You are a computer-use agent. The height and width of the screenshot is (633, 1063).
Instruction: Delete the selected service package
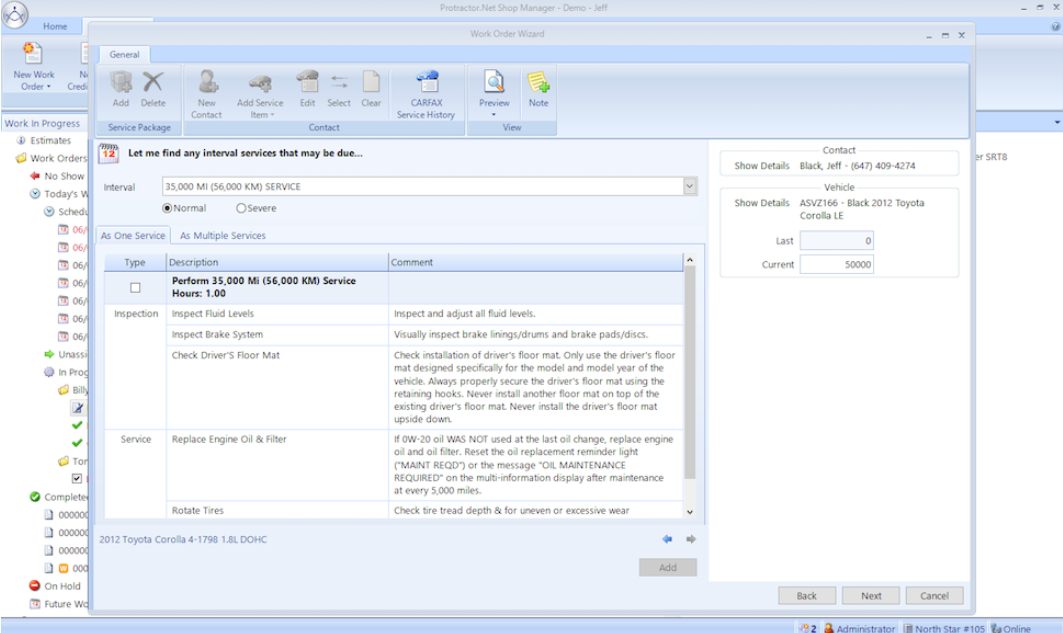(155, 90)
